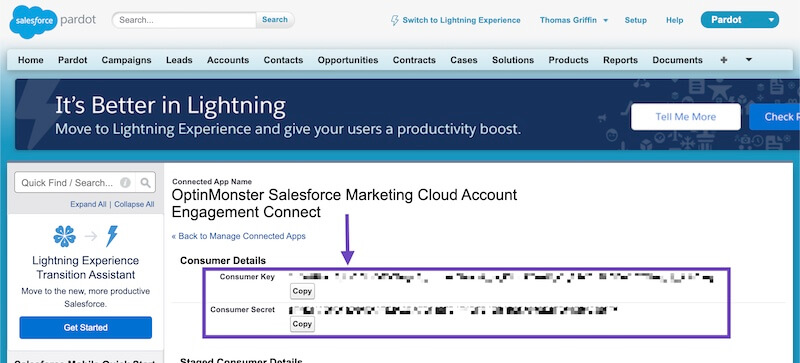The width and height of the screenshot is (800, 363).
Task: Click the Consumer Key label
Action: click(247, 277)
